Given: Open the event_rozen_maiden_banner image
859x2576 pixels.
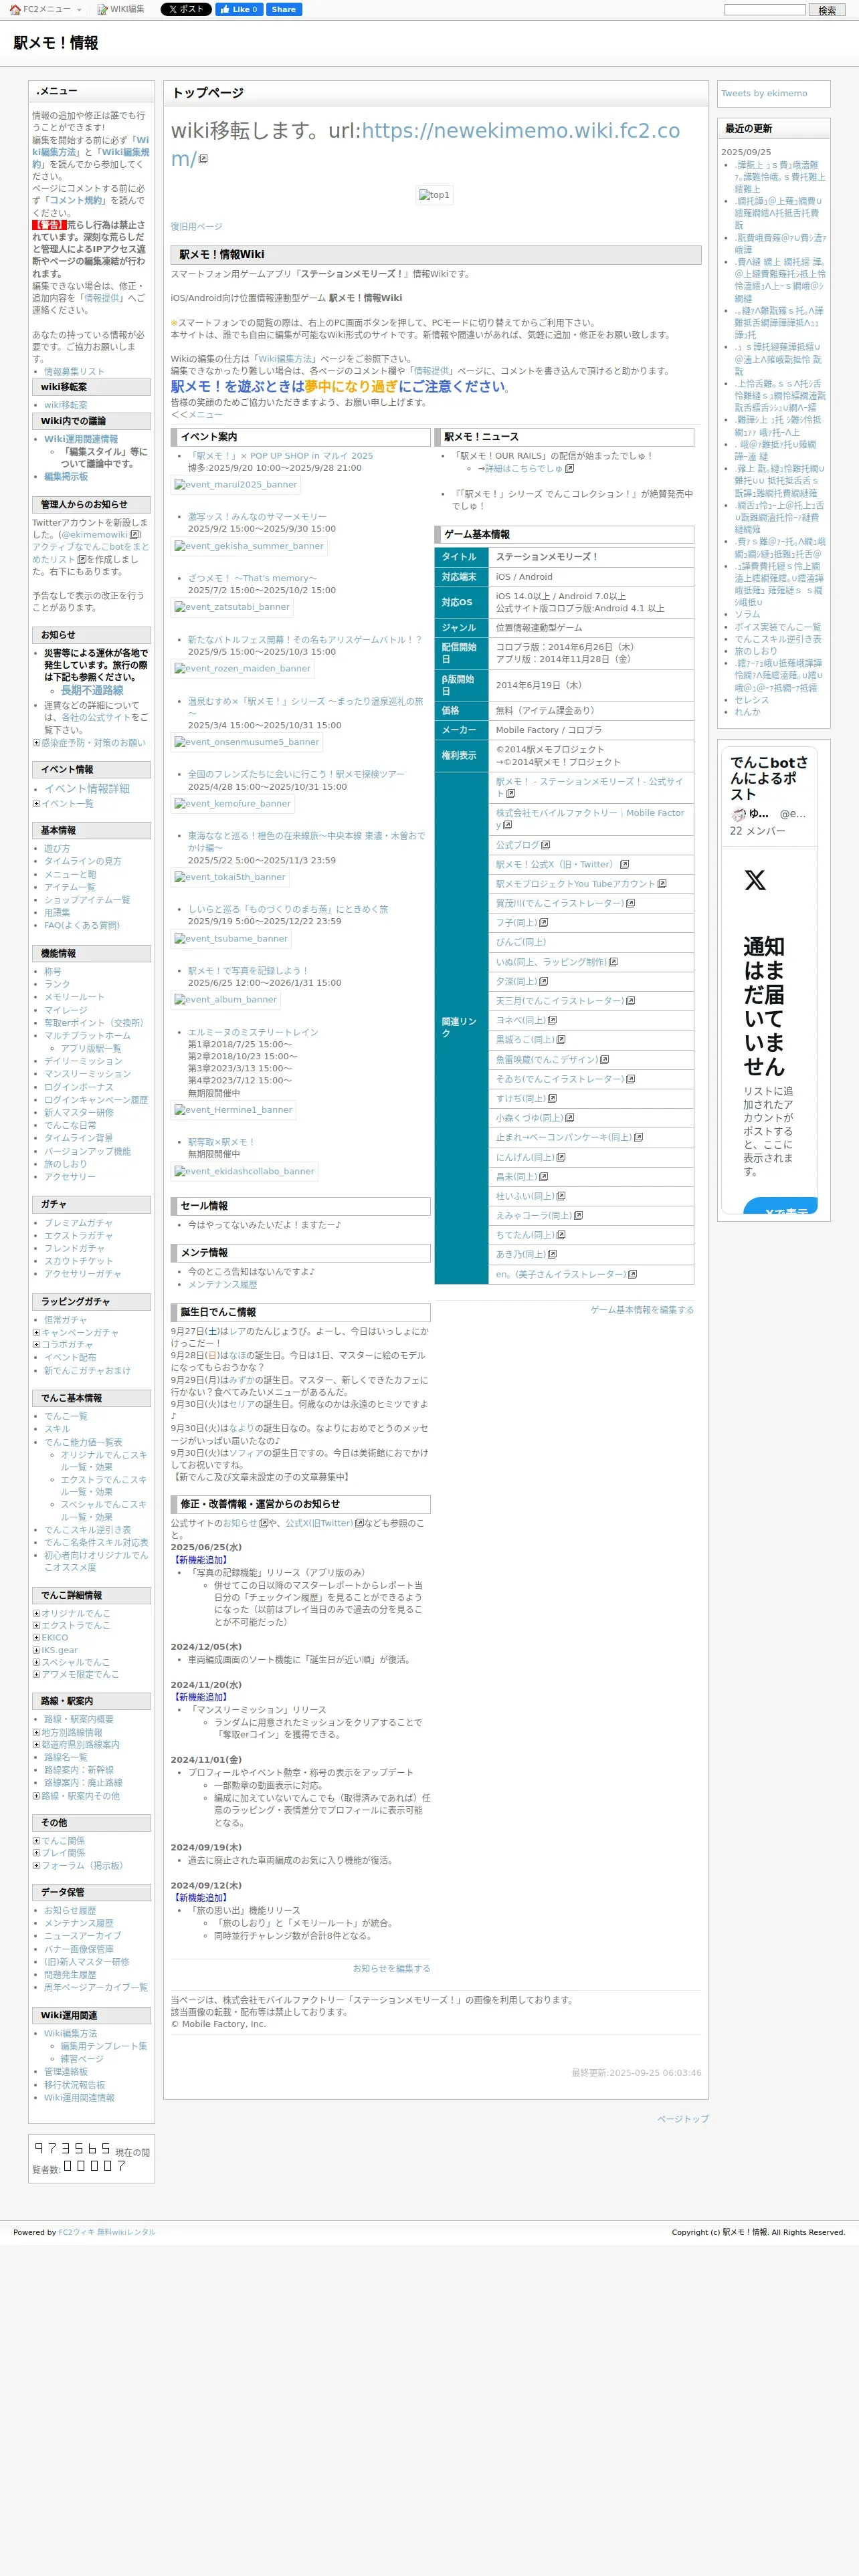Looking at the screenshot, I should (x=243, y=669).
